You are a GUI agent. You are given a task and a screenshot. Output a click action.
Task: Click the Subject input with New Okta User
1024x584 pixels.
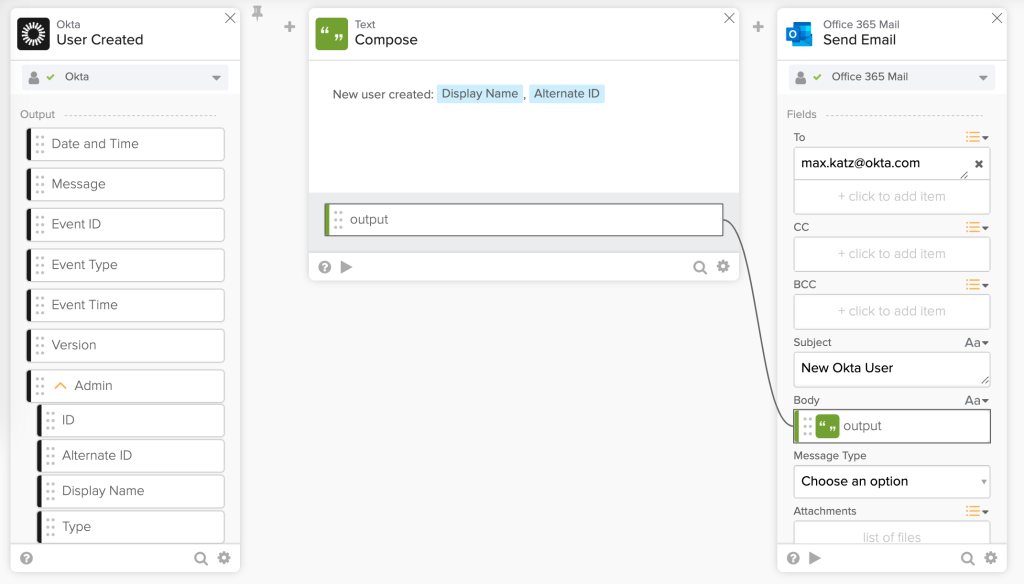click(x=891, y=368)
